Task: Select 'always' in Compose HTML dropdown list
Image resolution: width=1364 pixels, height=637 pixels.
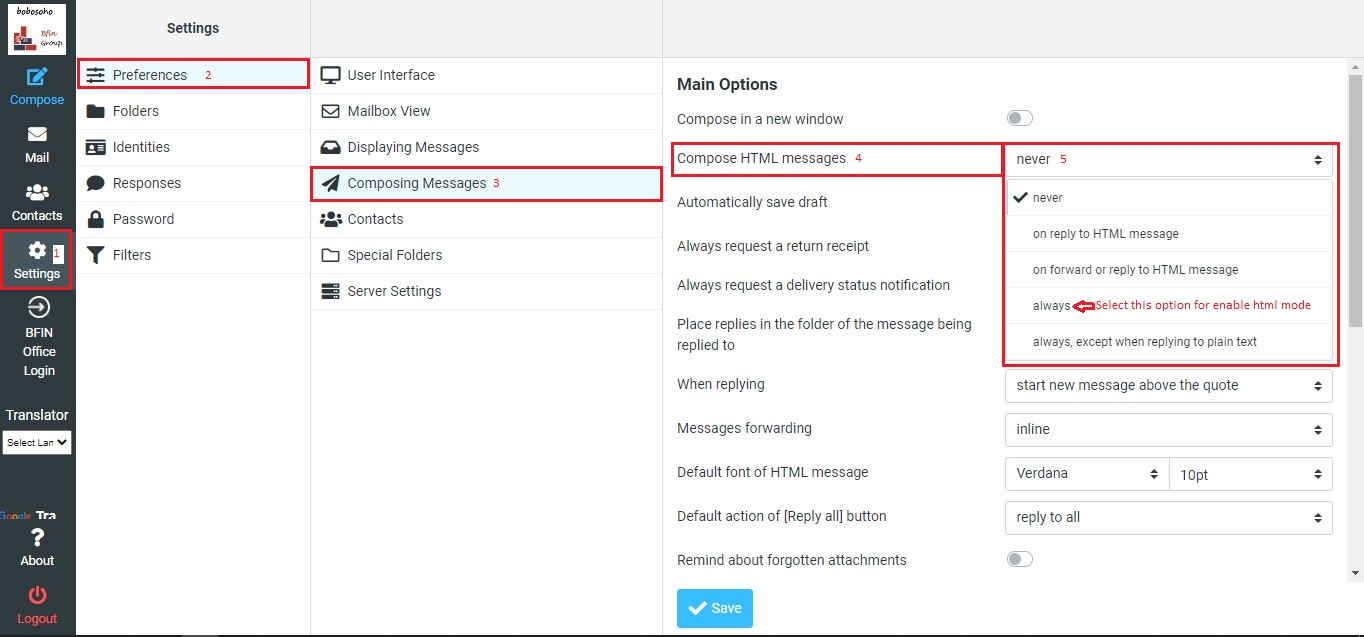Action: coord(1051,306)
